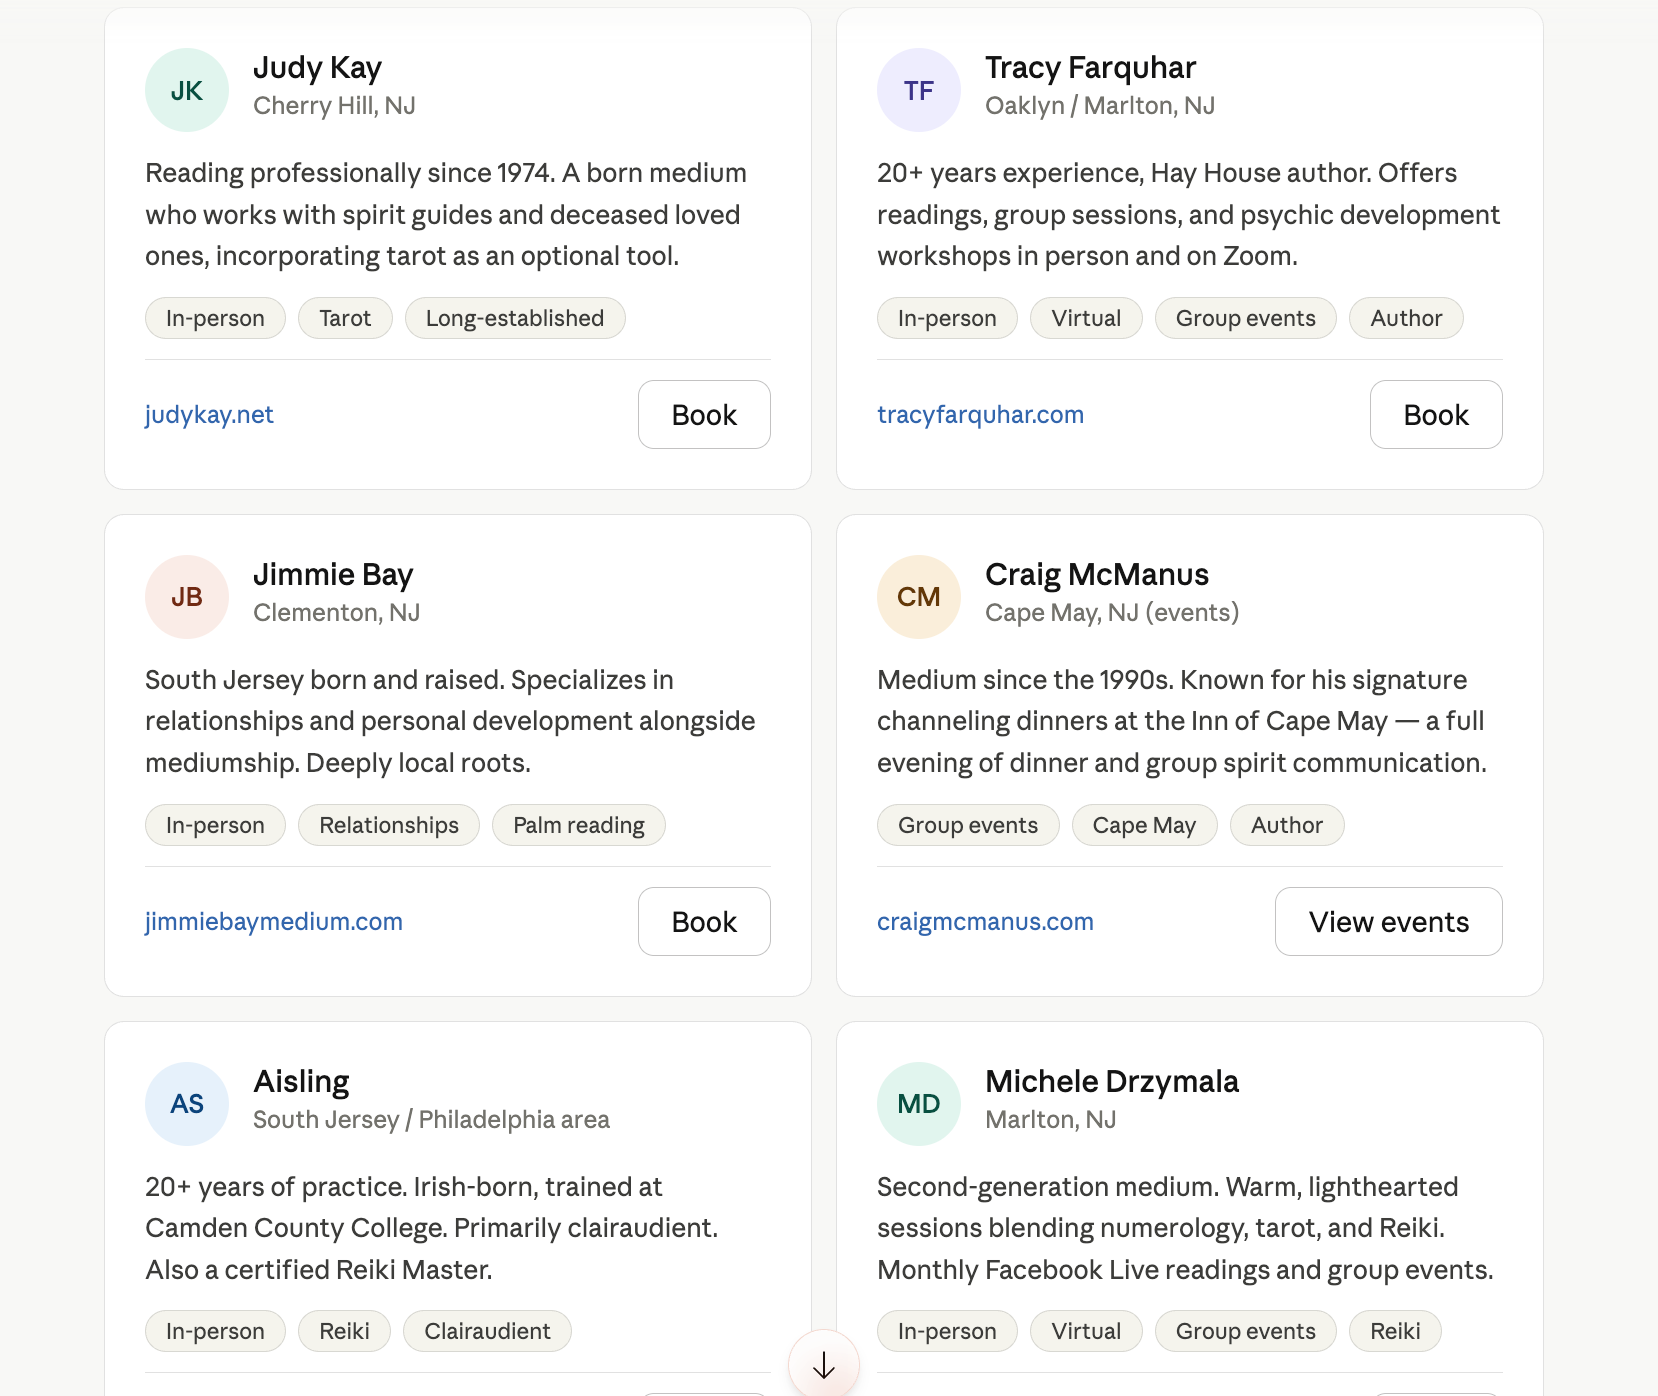Click Aisling's AS avatar
The image size is (1658, 1396).
click(187, 1104)
